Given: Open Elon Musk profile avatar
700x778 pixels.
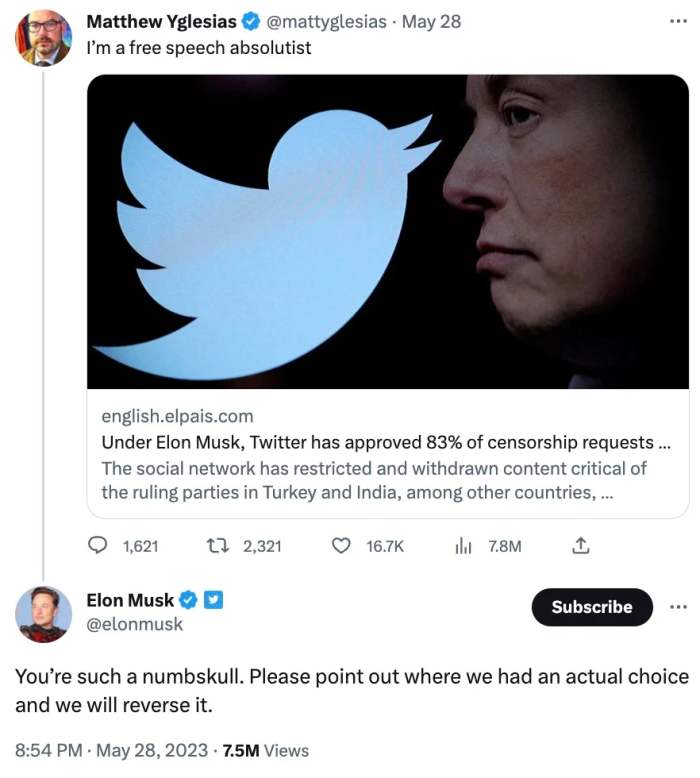Looking at the screenshot, I should [44, 614].
